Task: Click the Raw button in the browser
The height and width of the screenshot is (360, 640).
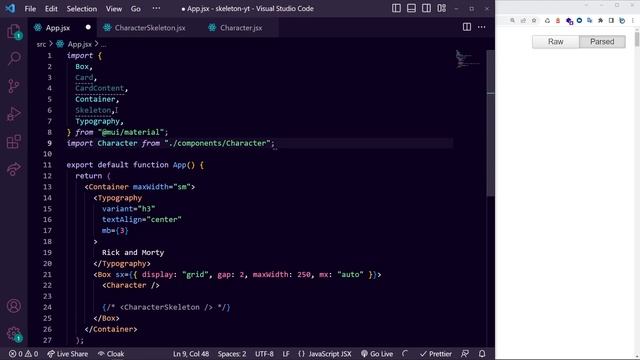Action: [x=556, y=42]
